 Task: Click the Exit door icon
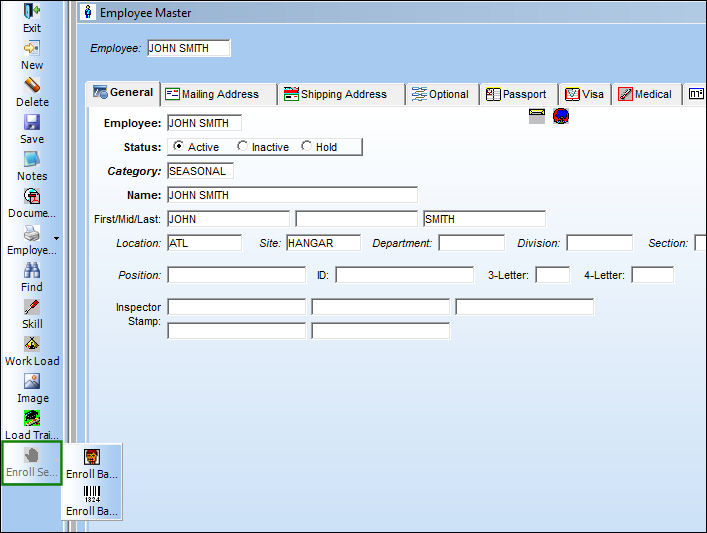tap(32, 11)
